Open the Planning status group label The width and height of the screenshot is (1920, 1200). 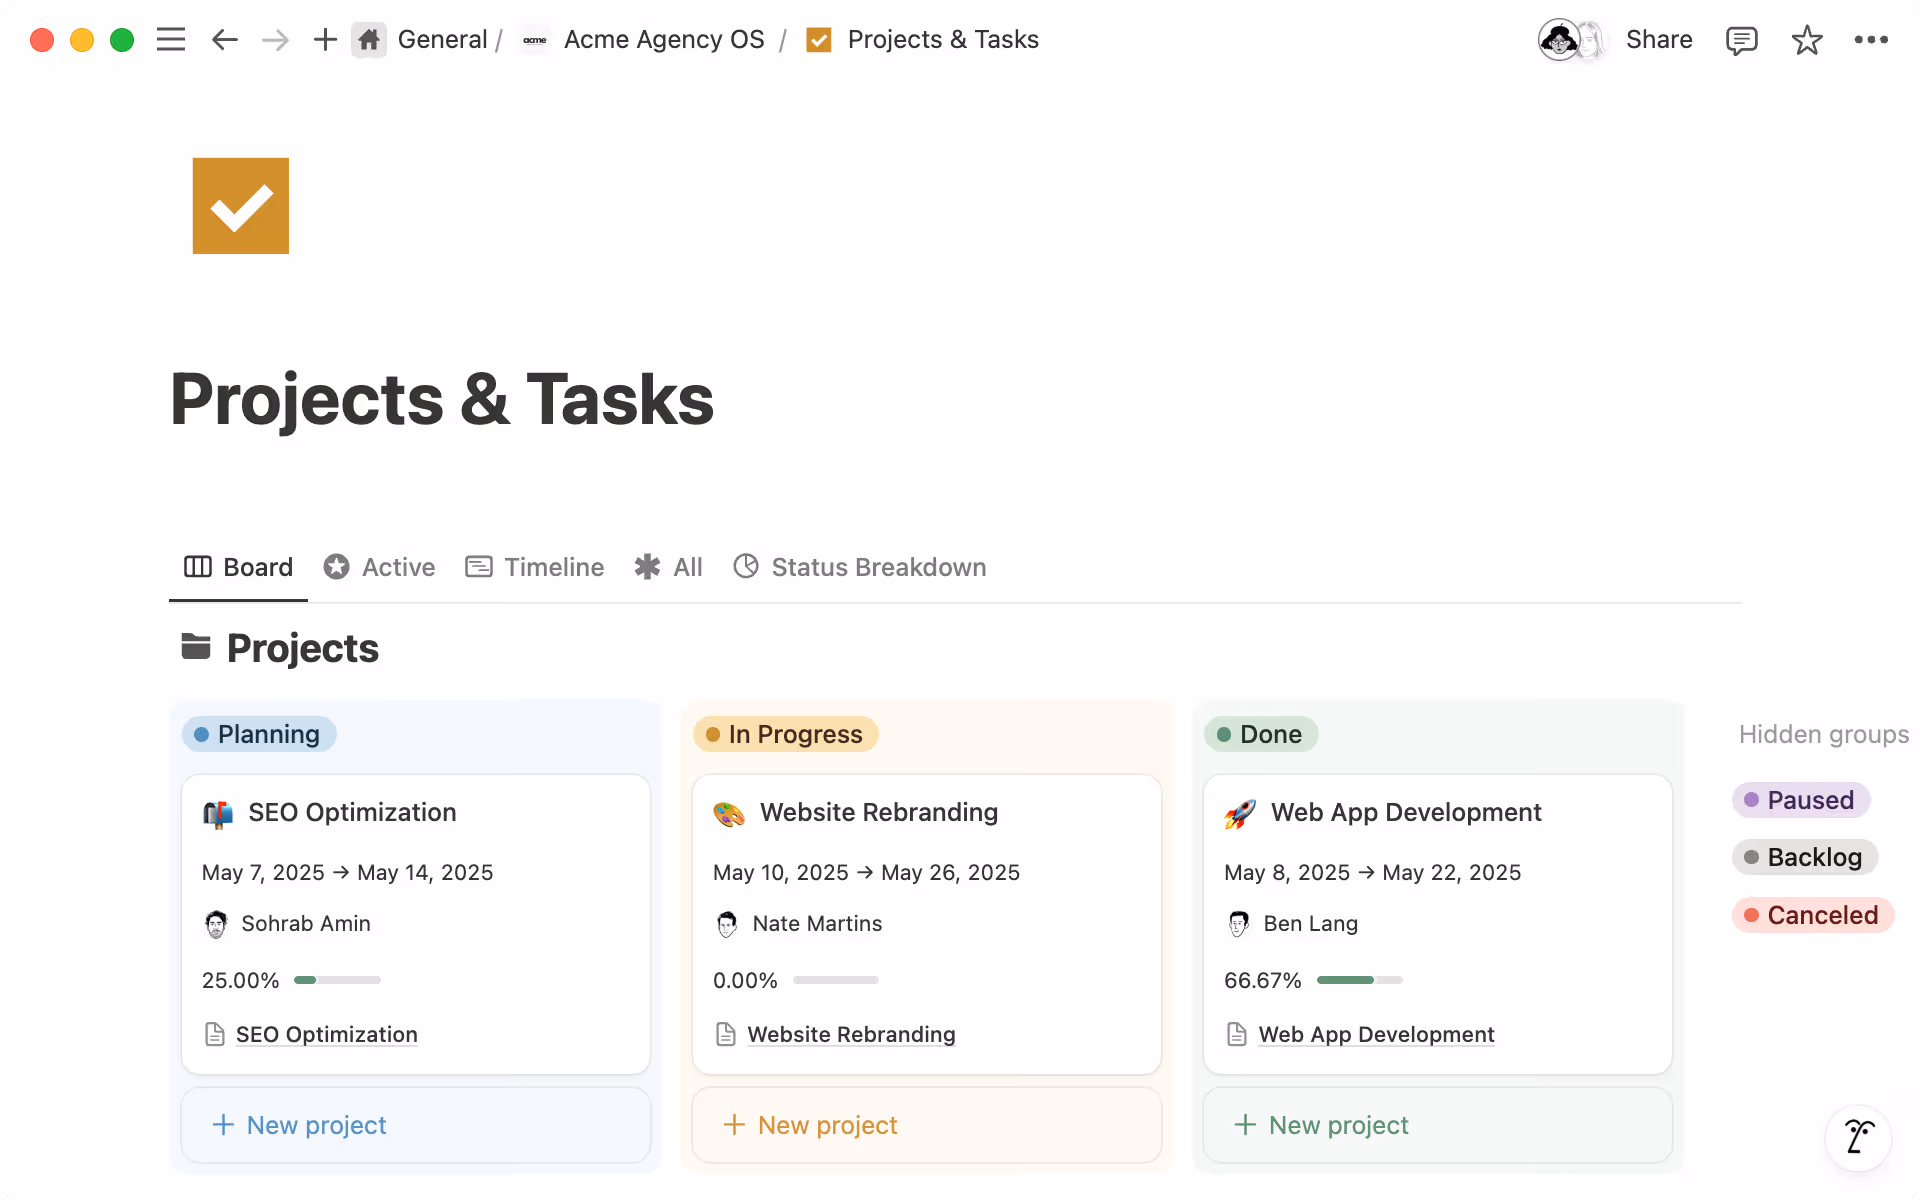258,733
